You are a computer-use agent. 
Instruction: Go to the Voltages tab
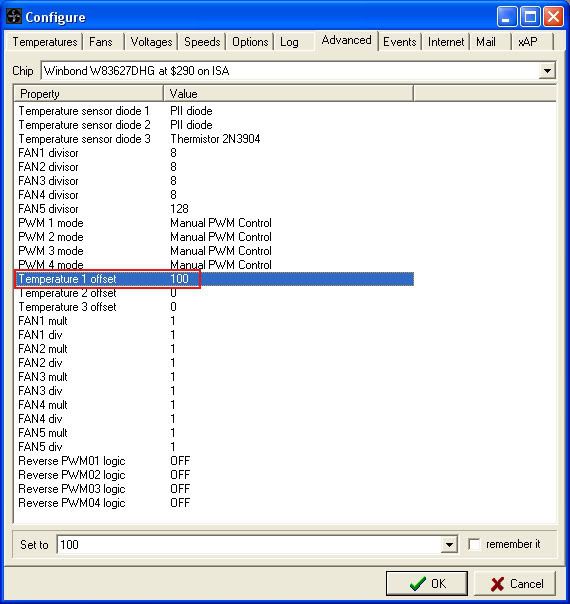click(x=151, y=42)
